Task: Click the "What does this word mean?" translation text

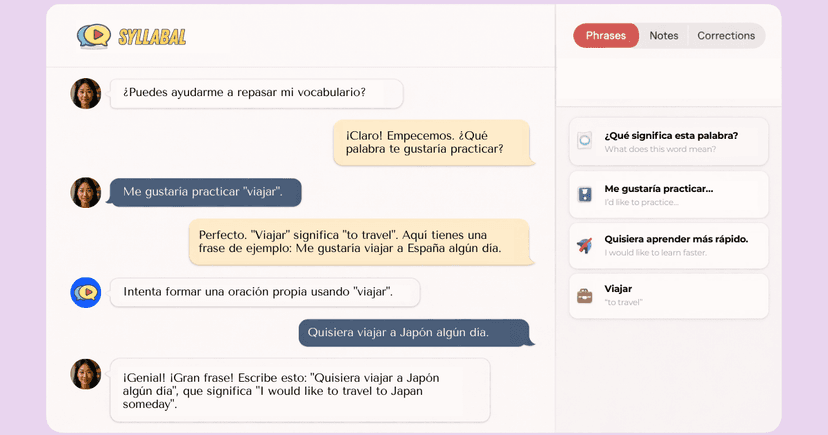Action: click(x=660, y=149)
